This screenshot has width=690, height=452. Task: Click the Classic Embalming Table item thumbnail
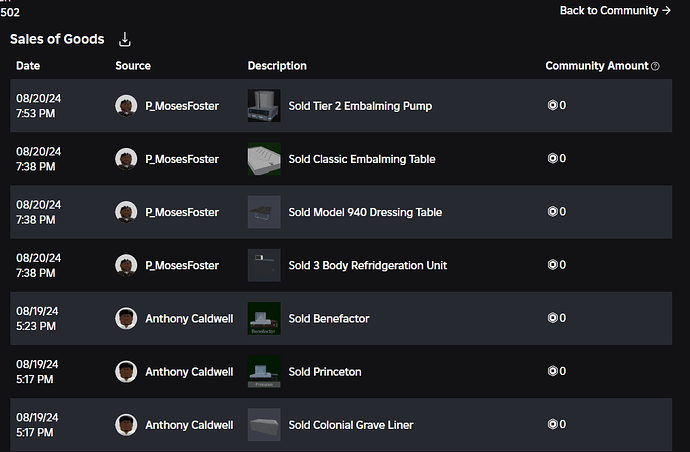[264, 158]
